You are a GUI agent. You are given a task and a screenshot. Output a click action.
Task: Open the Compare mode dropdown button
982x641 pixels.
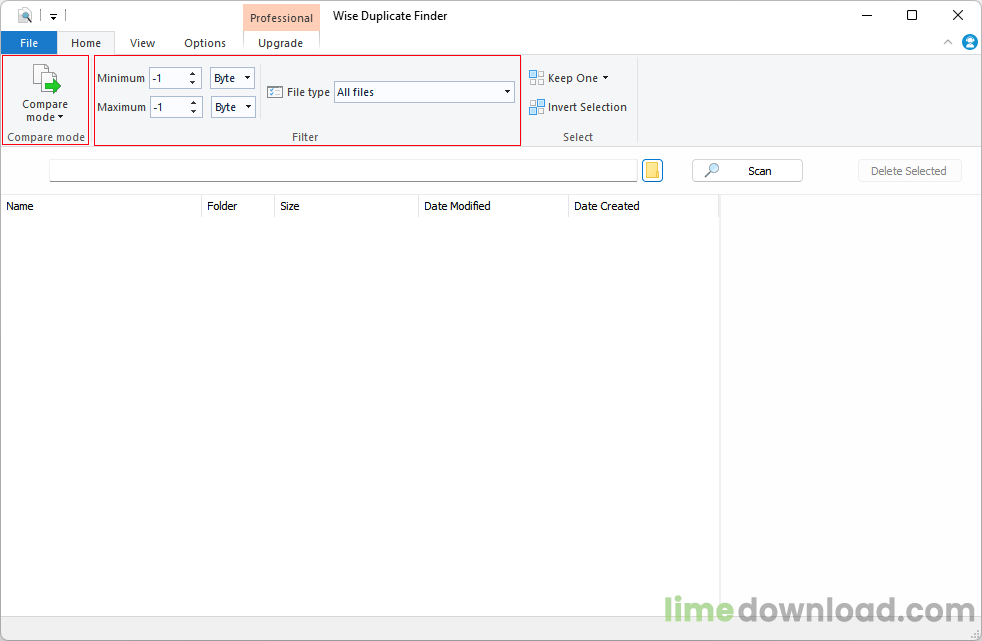[x=45, y=93]
